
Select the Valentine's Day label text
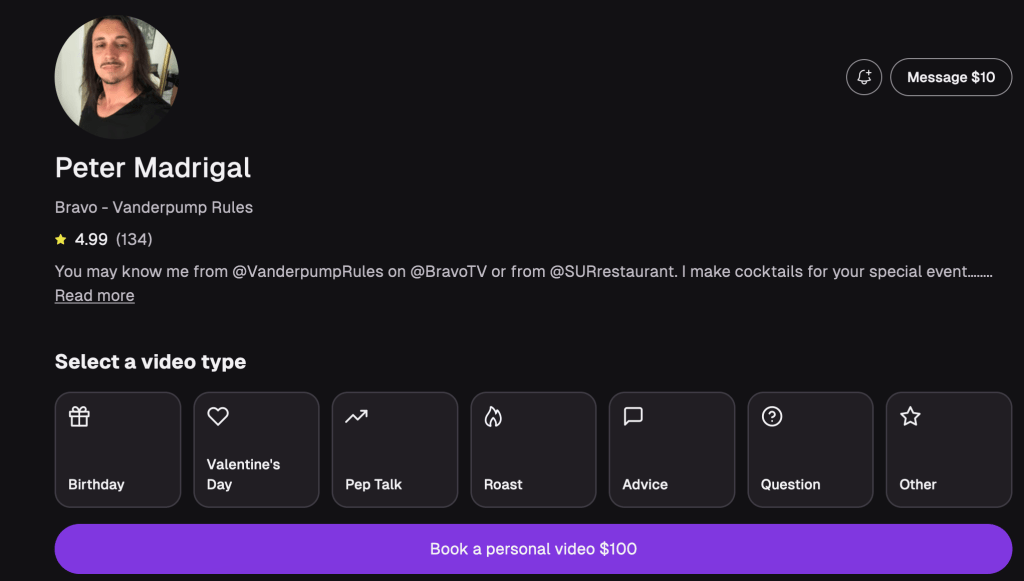click(x=243, y=474)
